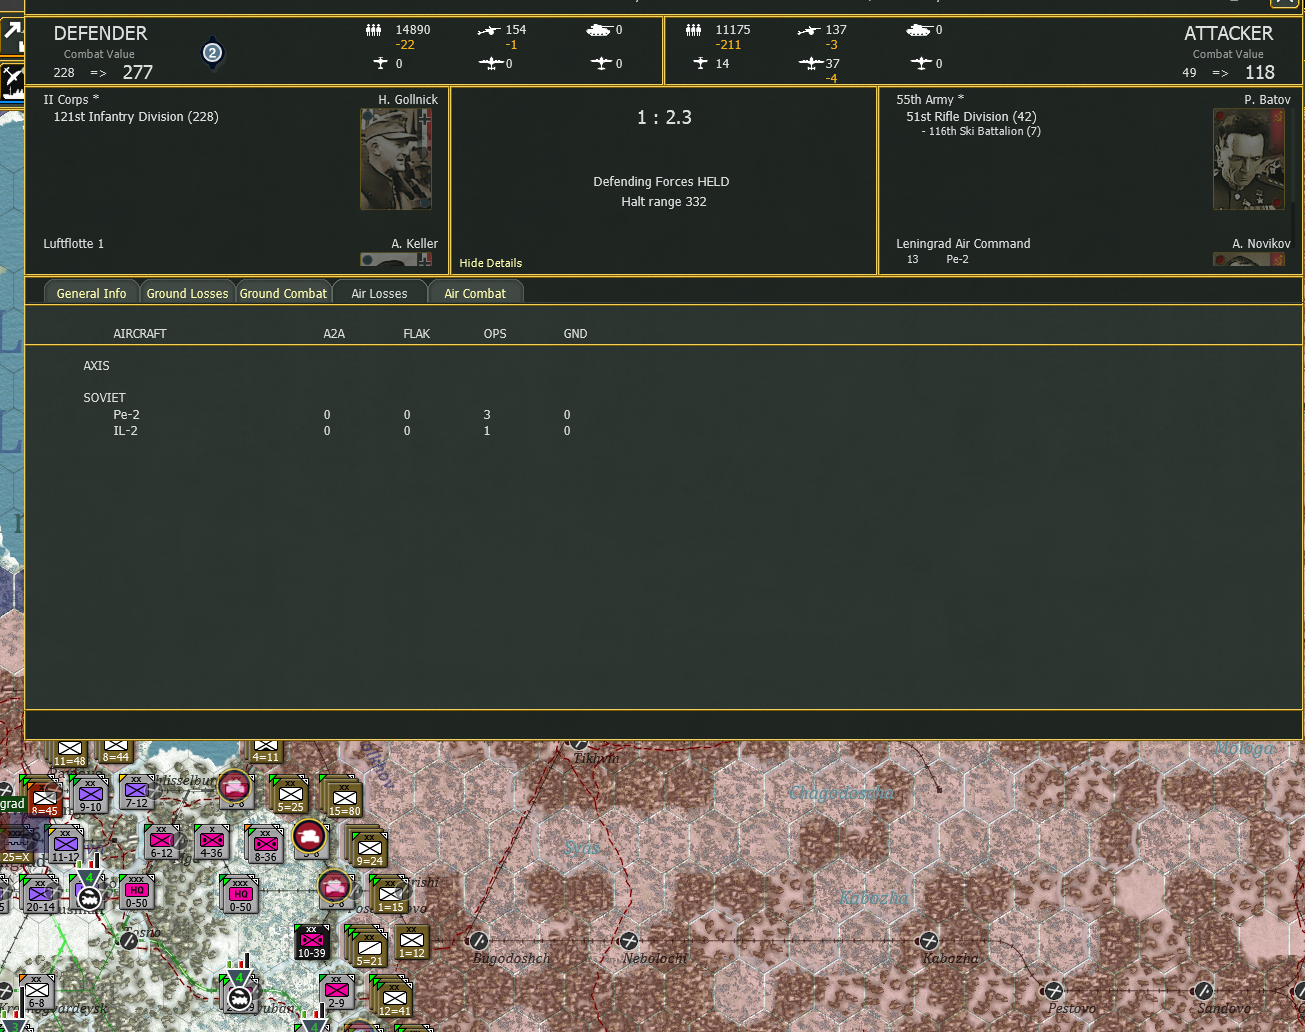Click the defender bomber aircraft icon

[x=490, y=63]
